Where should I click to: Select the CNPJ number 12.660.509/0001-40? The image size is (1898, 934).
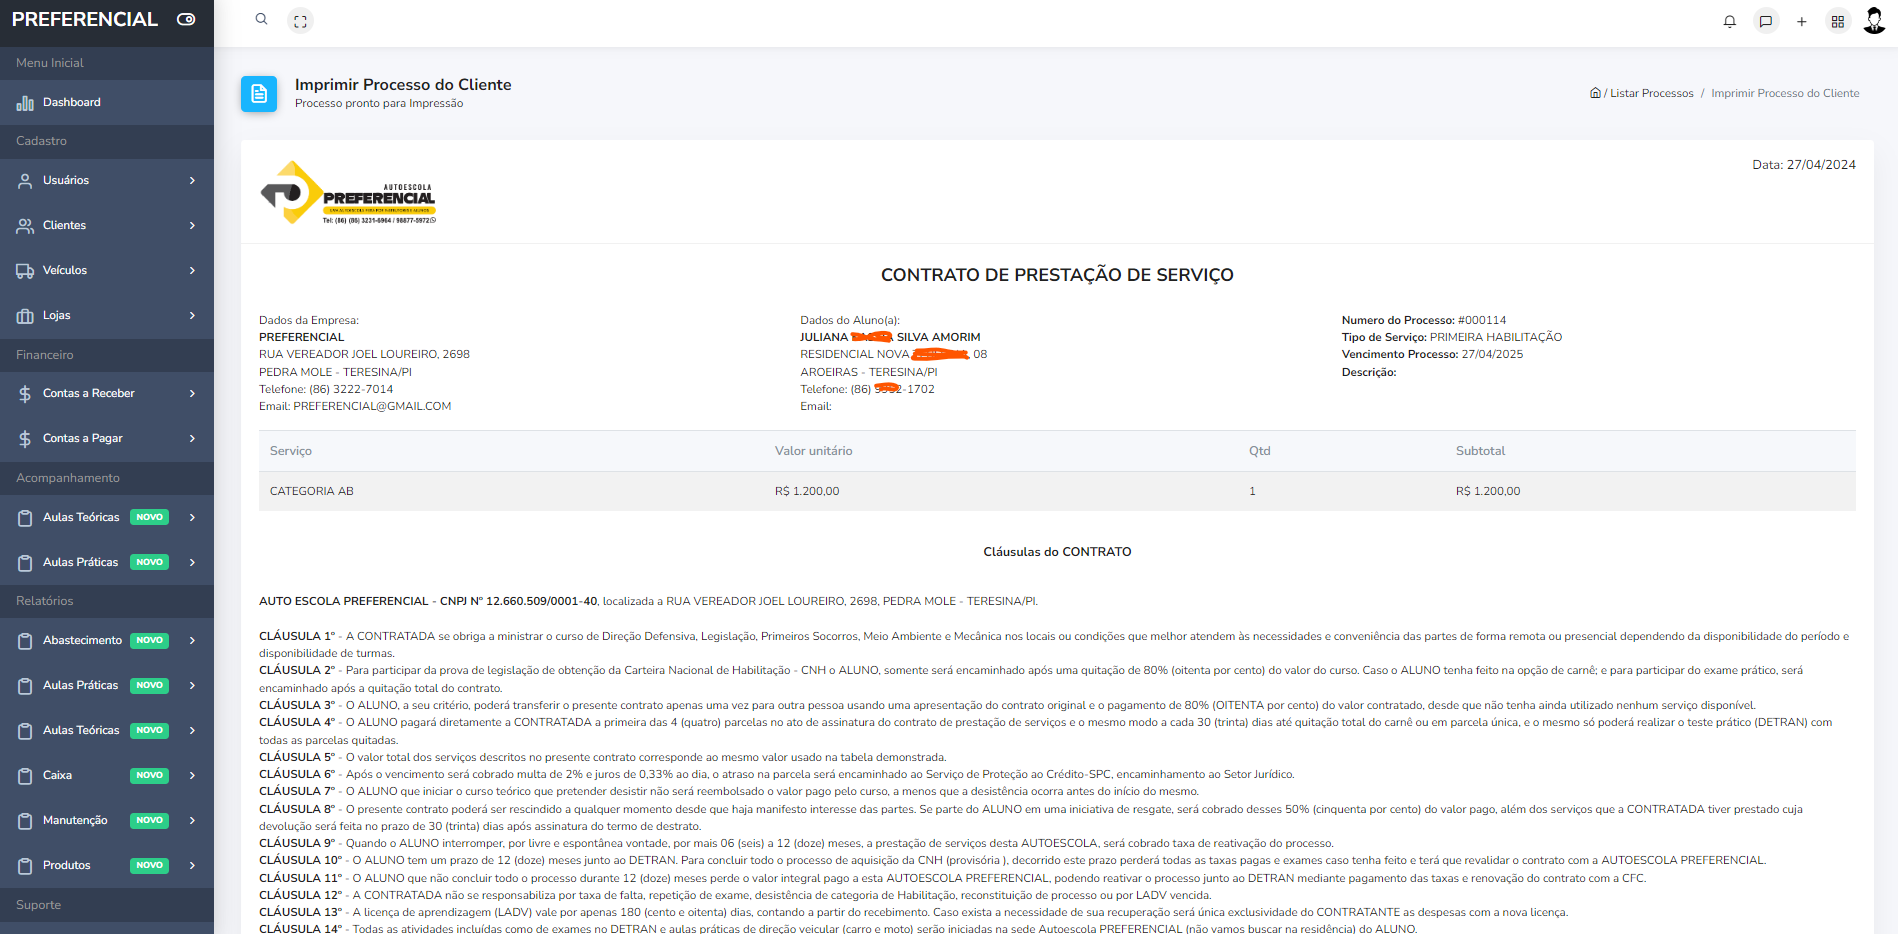(x=541, y=602)
